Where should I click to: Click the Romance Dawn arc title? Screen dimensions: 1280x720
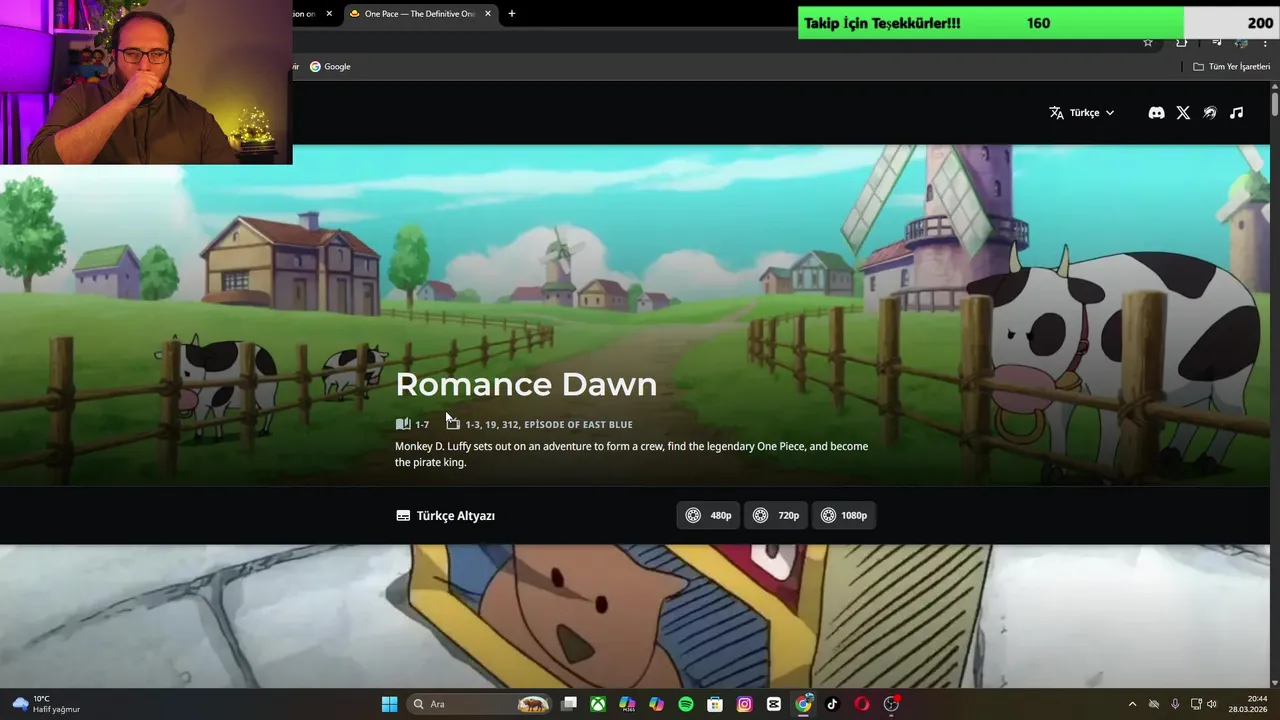point(526,384)
